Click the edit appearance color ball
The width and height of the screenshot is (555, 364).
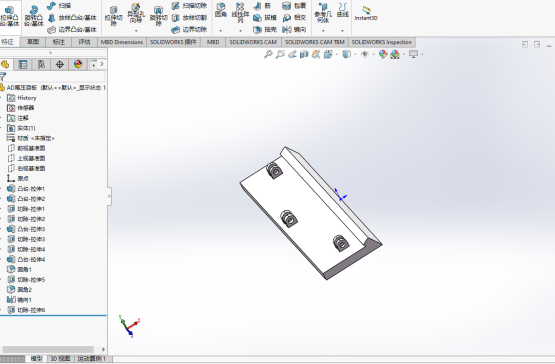pos(383,54)
